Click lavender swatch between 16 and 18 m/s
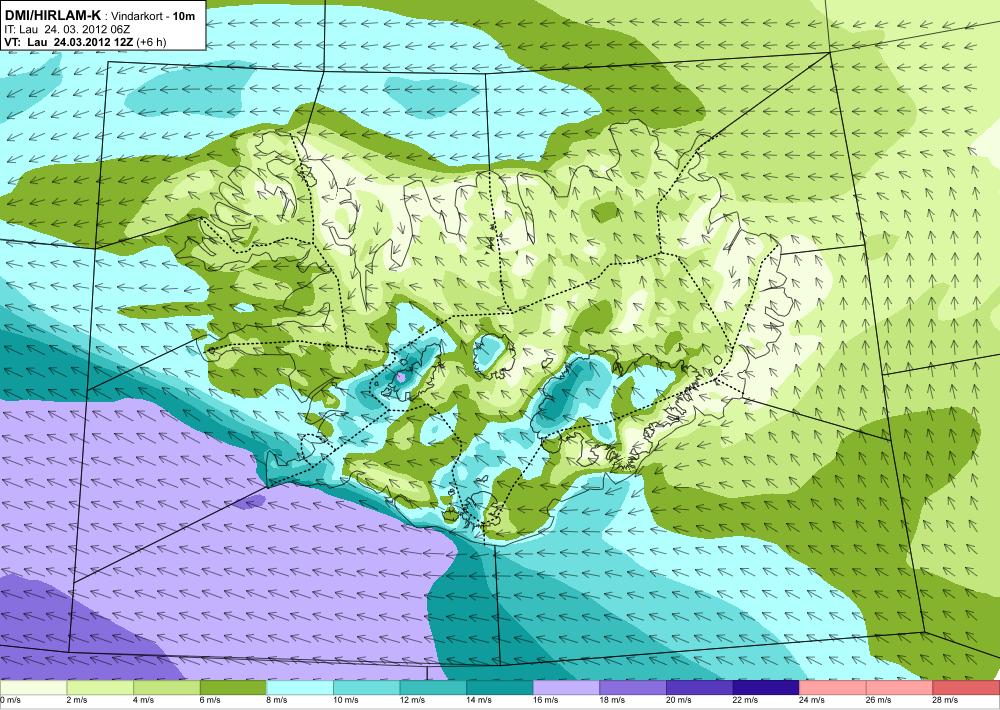This screenshot has height=710, width=1000. (566, 688)
